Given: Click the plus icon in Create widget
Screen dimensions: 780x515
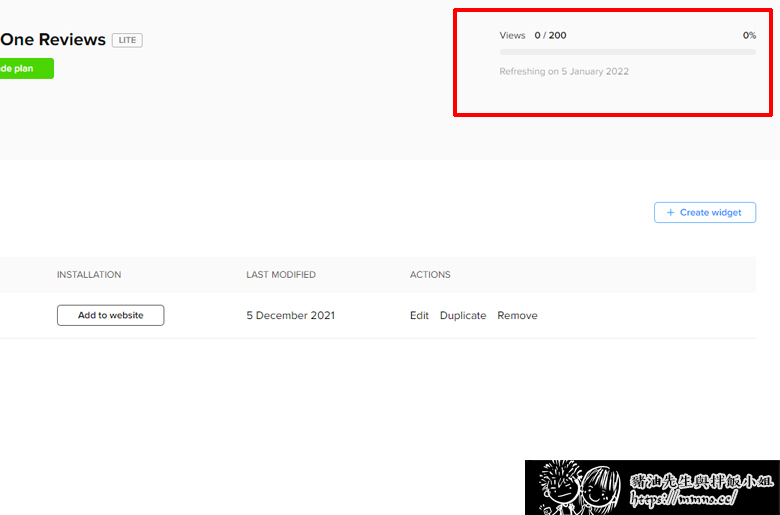Looking at the screenshot, I should point(670,212).
